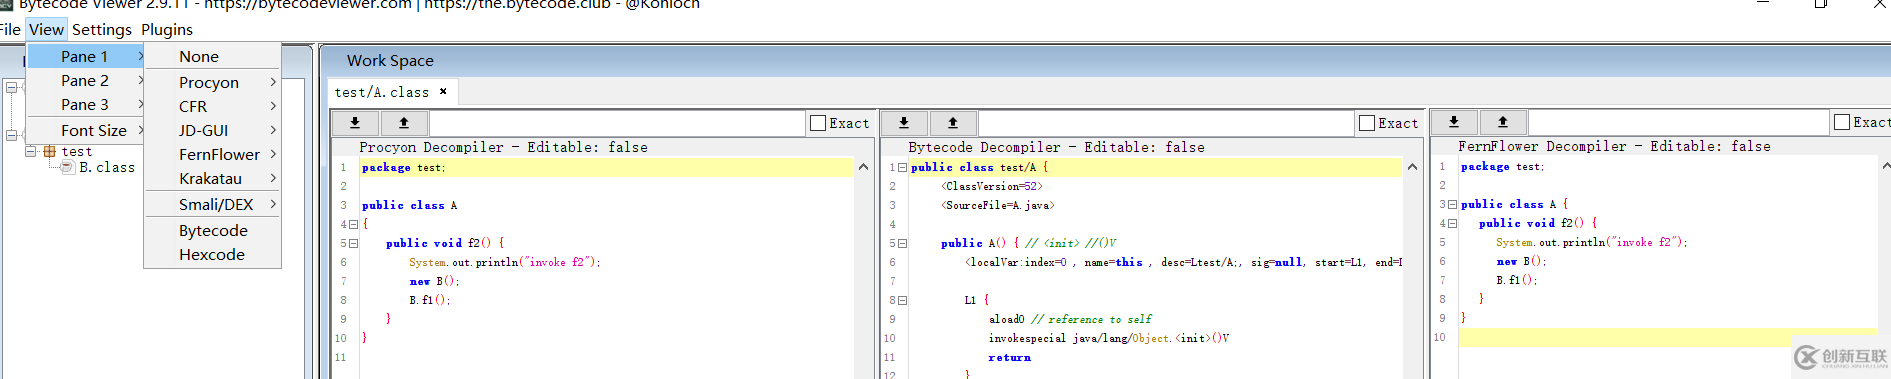Expand the Procyon submenu
This screenshot has width=1891, height=379.
pyautogui.click(x=212, y=82)
